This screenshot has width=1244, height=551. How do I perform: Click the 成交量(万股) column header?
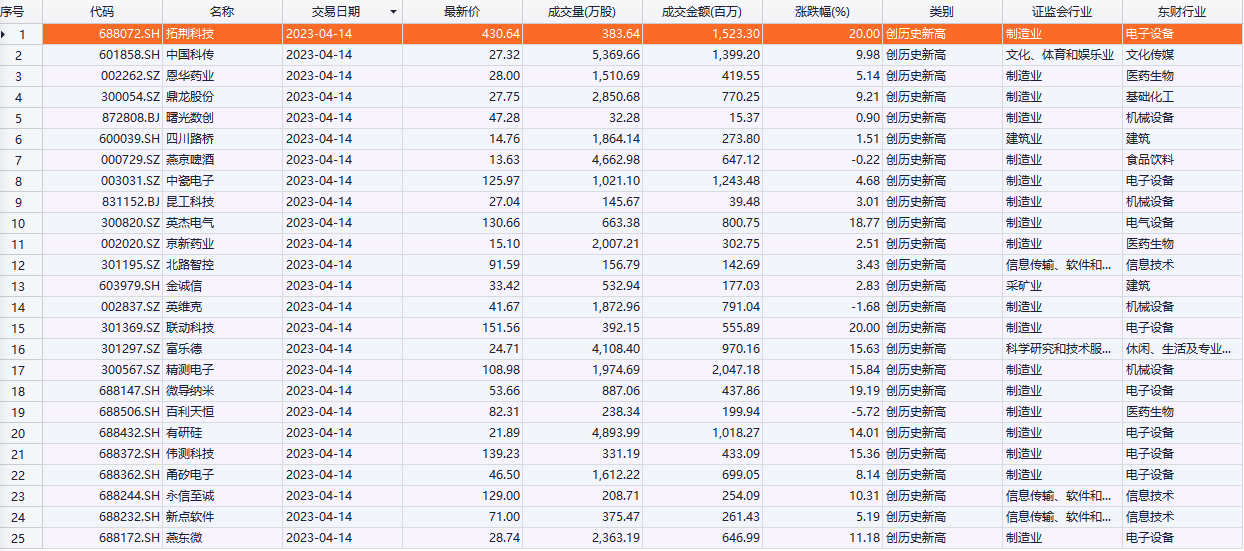coord(582,12)
